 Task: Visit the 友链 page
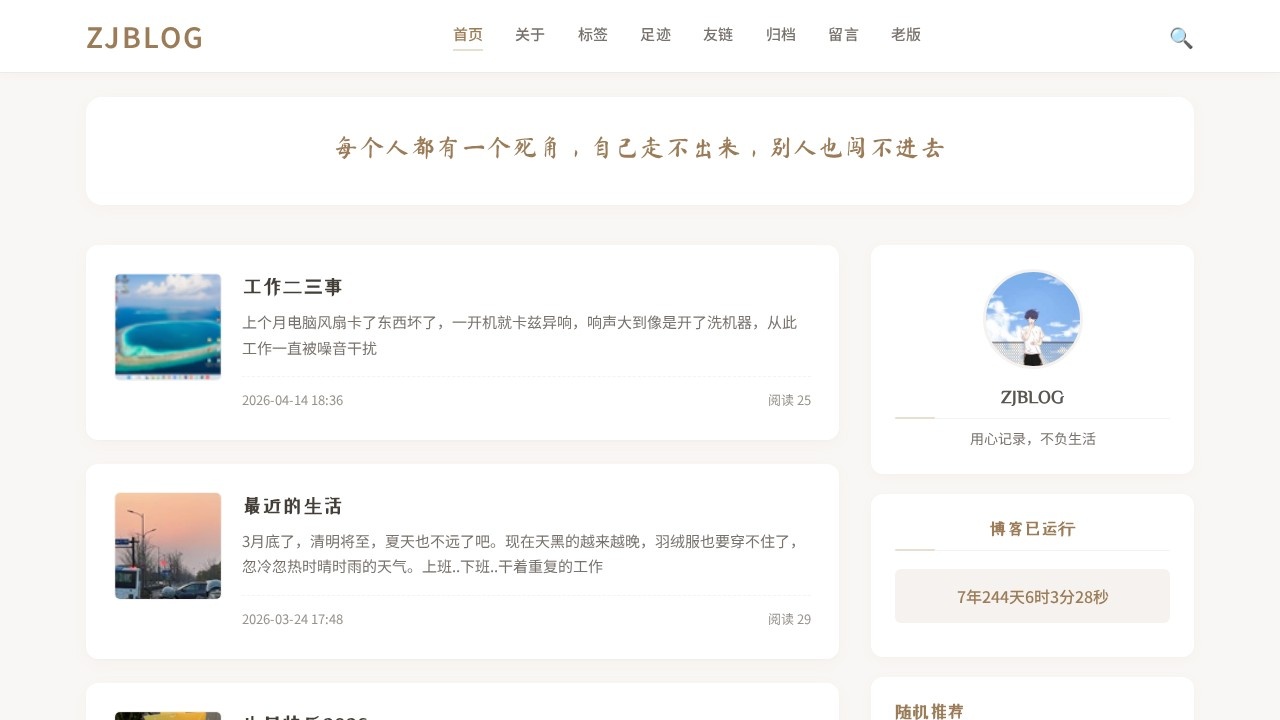click(x=718, y=34)
